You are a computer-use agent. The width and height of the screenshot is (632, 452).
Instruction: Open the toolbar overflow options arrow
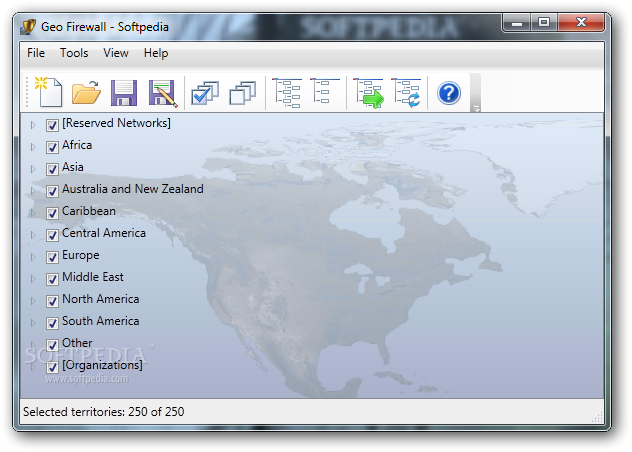coord(476,108)
